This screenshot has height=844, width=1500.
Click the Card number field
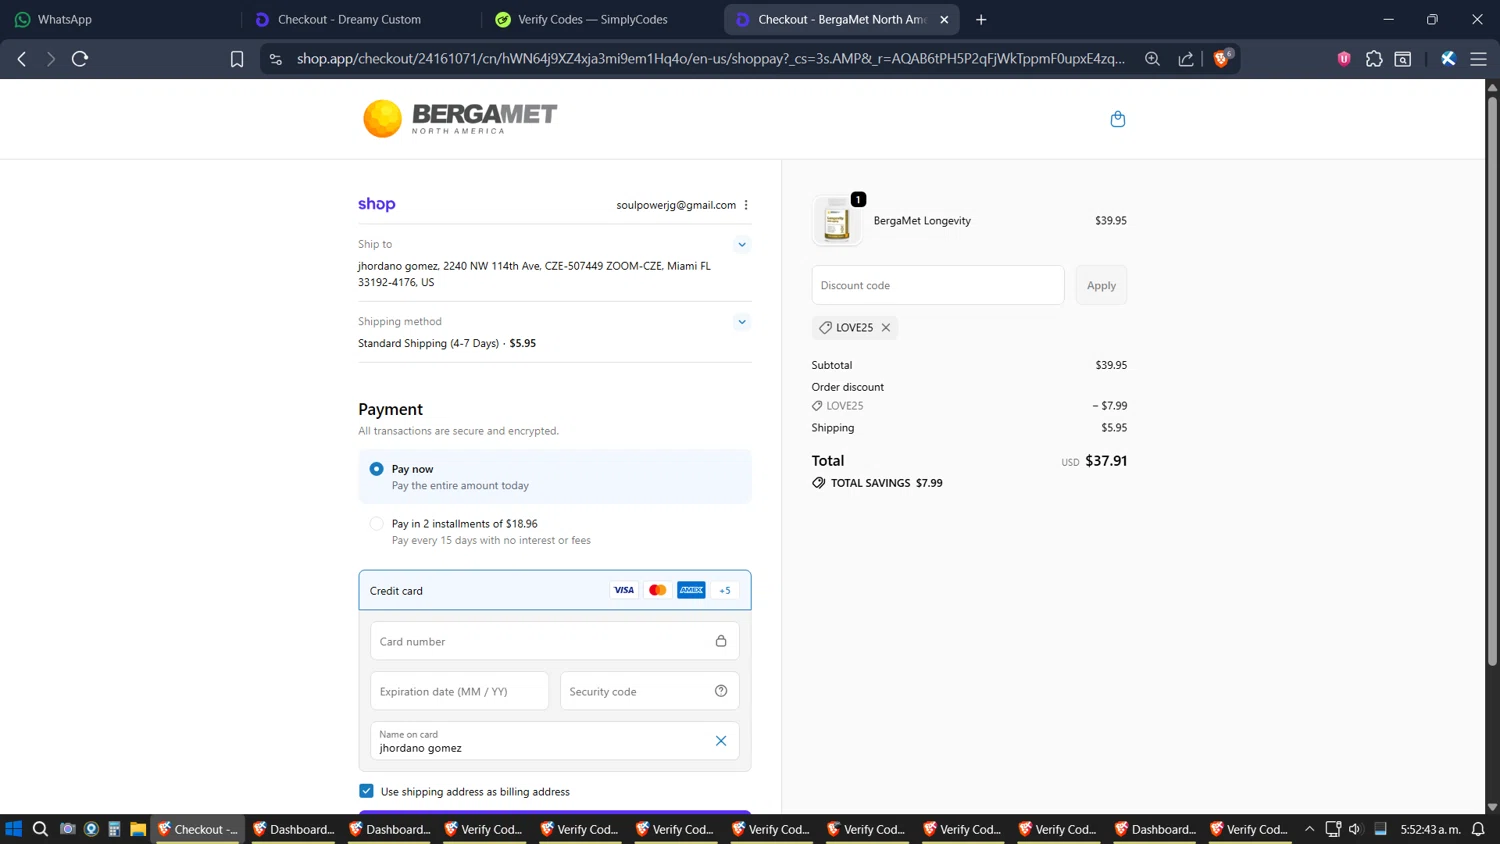tap(555, 641)
